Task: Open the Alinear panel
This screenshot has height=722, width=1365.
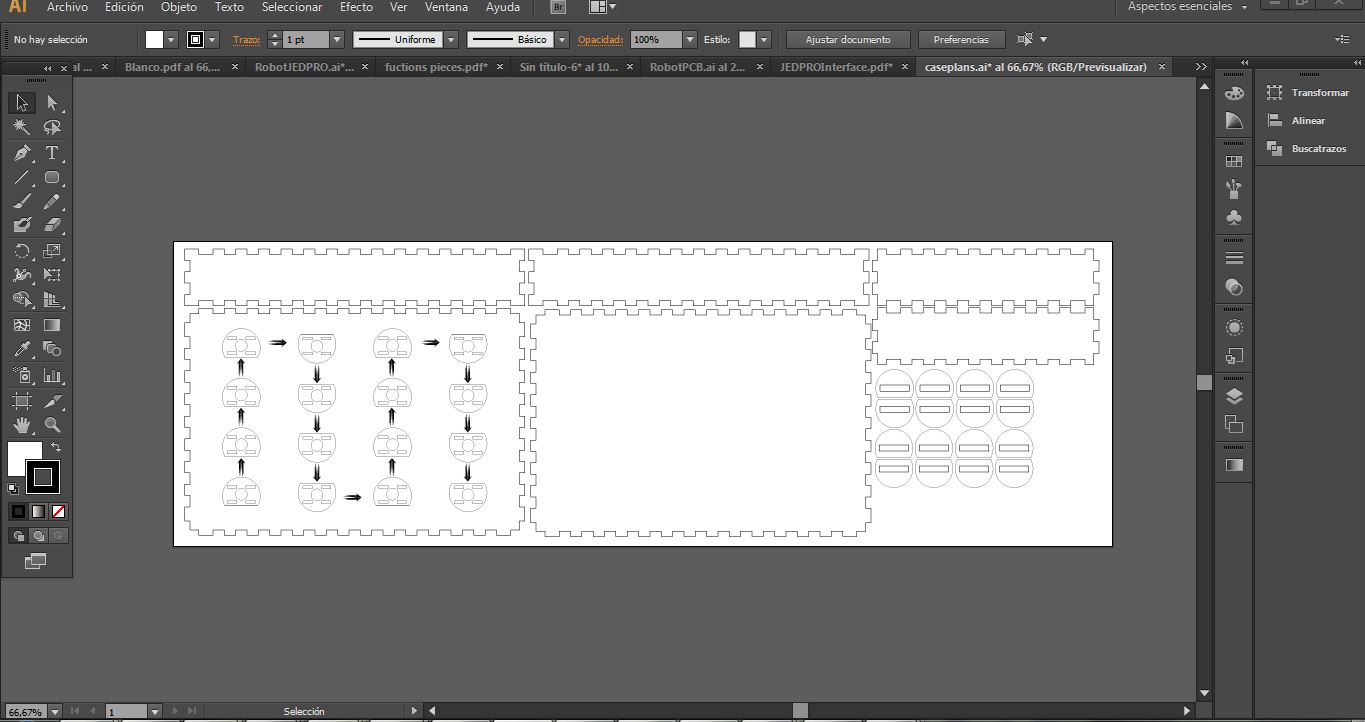Action: 1296,121
